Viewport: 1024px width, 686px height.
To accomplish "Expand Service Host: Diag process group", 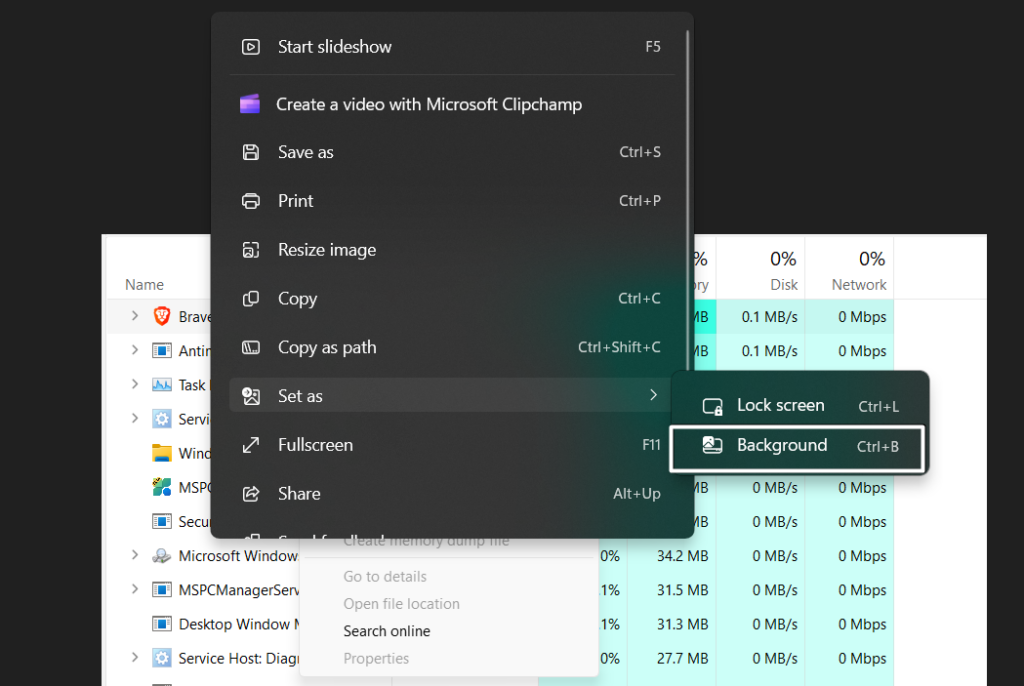I will click(134, 658).
